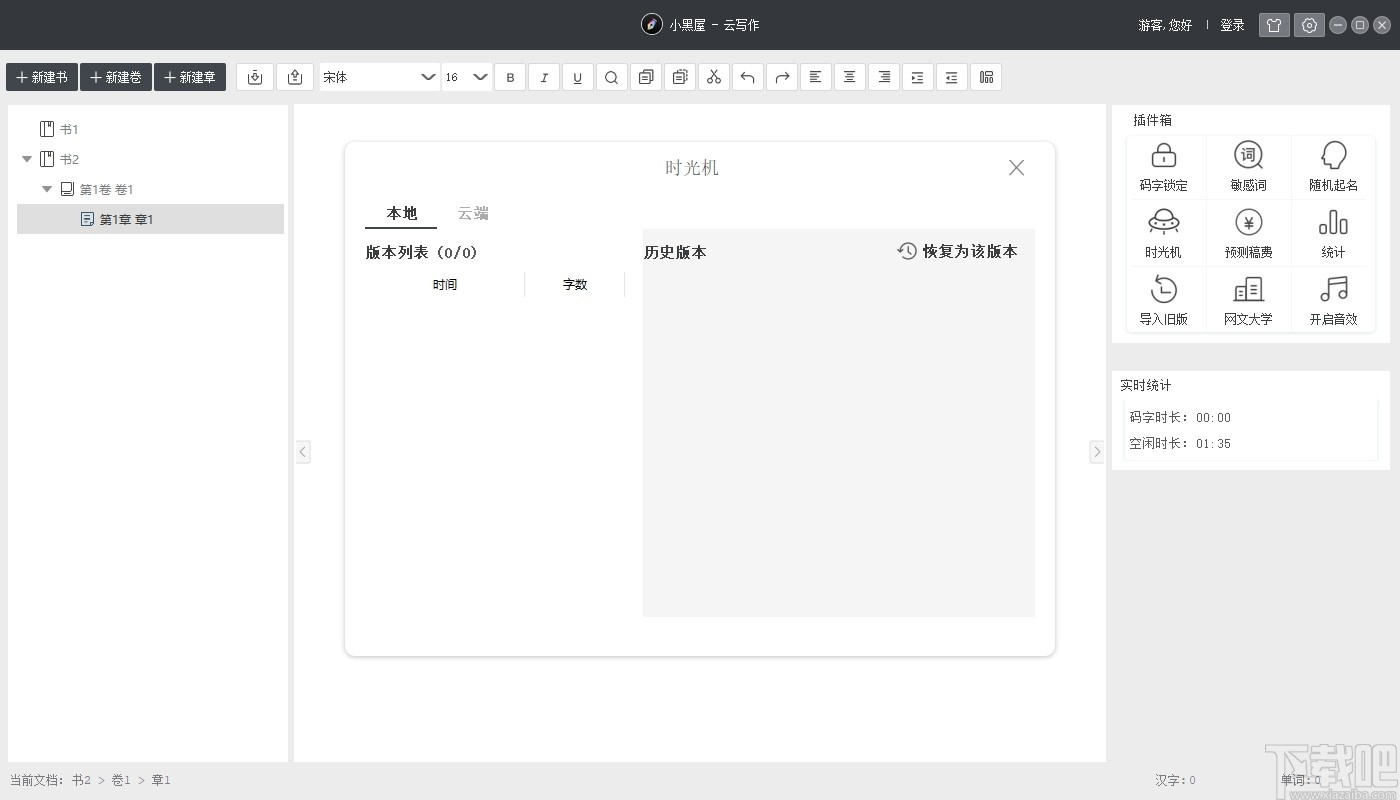Click the 汉字:0 status entry
This screenshot has height=800, width=1400.
click(x=1176, y=780)
